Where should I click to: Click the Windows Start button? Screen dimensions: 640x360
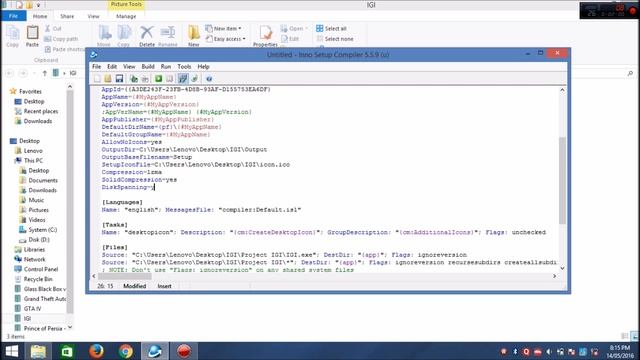click(x=12, y=351)
